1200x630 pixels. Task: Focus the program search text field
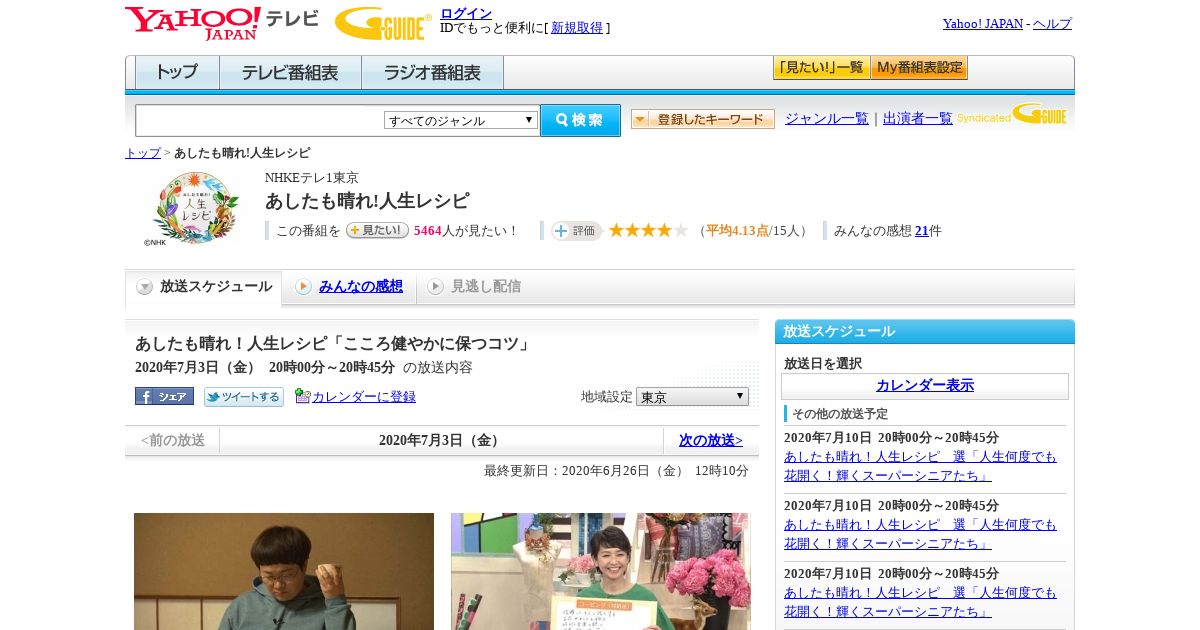tap(259, 120)
